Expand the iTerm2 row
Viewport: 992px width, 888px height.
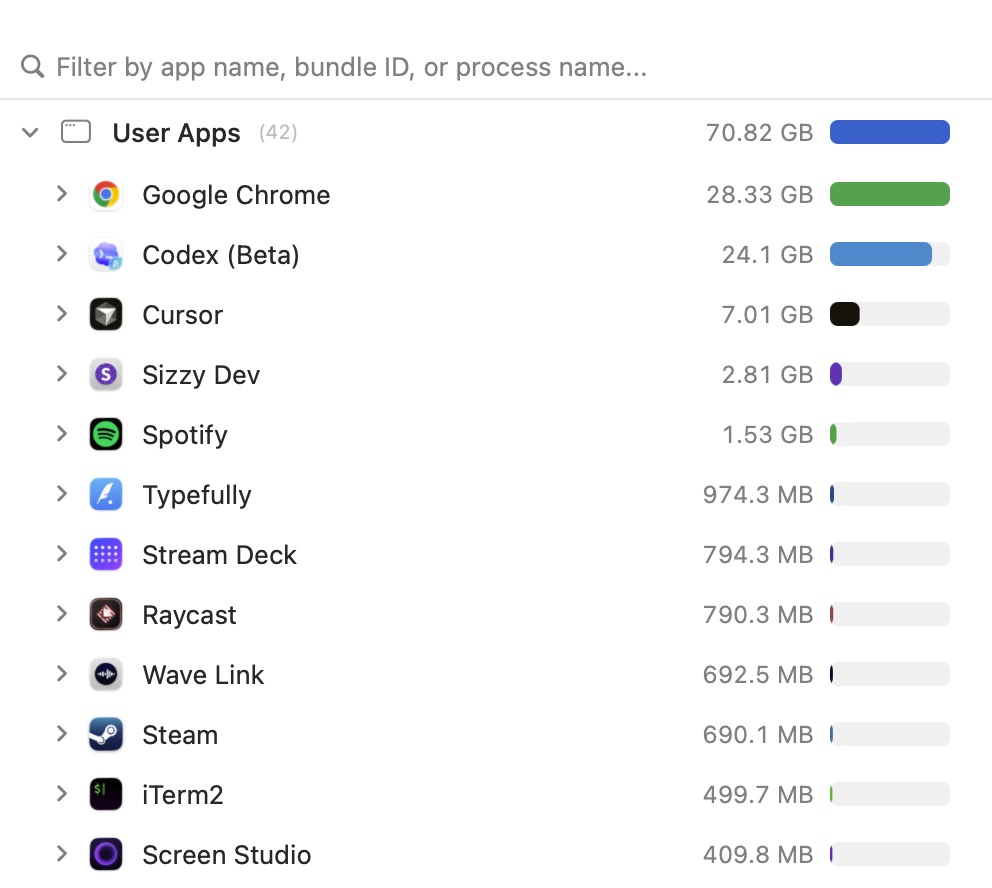pos(62,794)
